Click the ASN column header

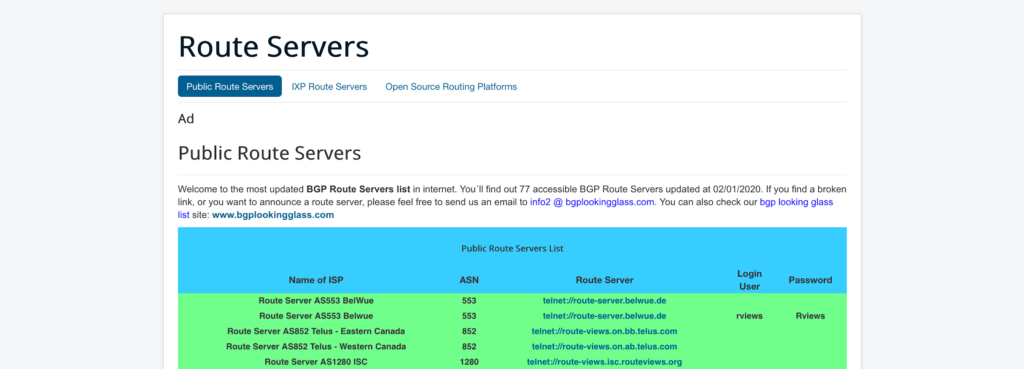pos(469,280)
